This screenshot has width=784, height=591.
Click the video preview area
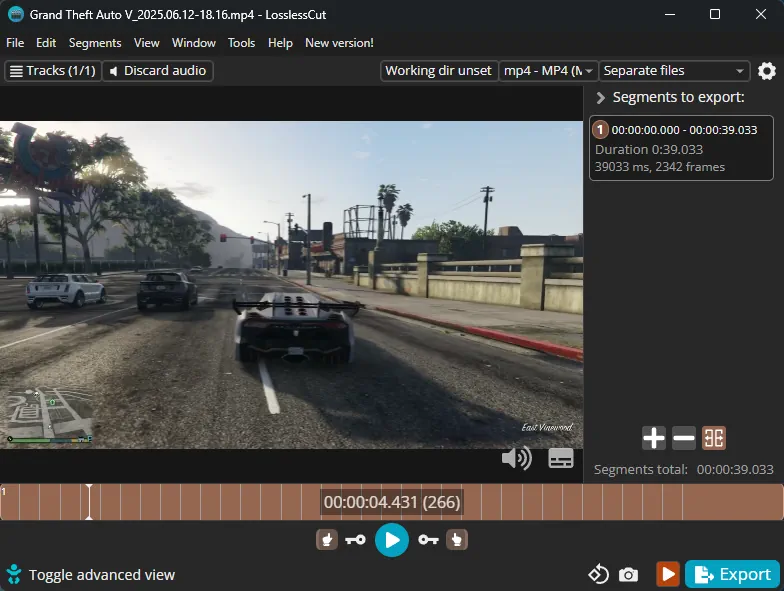click(x=292, y=284)
